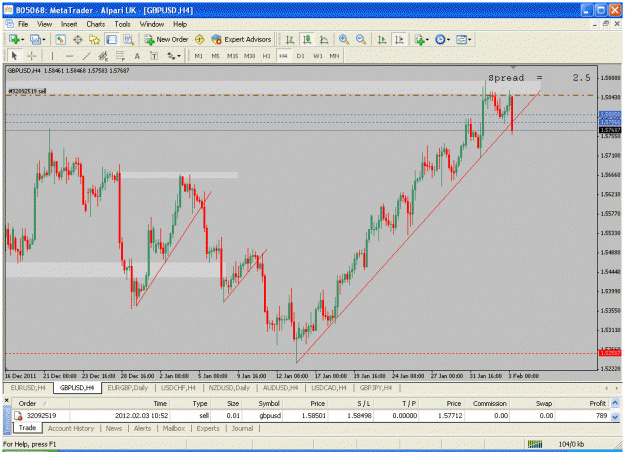This screenshot has height=452, width=625.
Task: Expand Profiles dropdown arrow
Action: click(x=44, y=40)
